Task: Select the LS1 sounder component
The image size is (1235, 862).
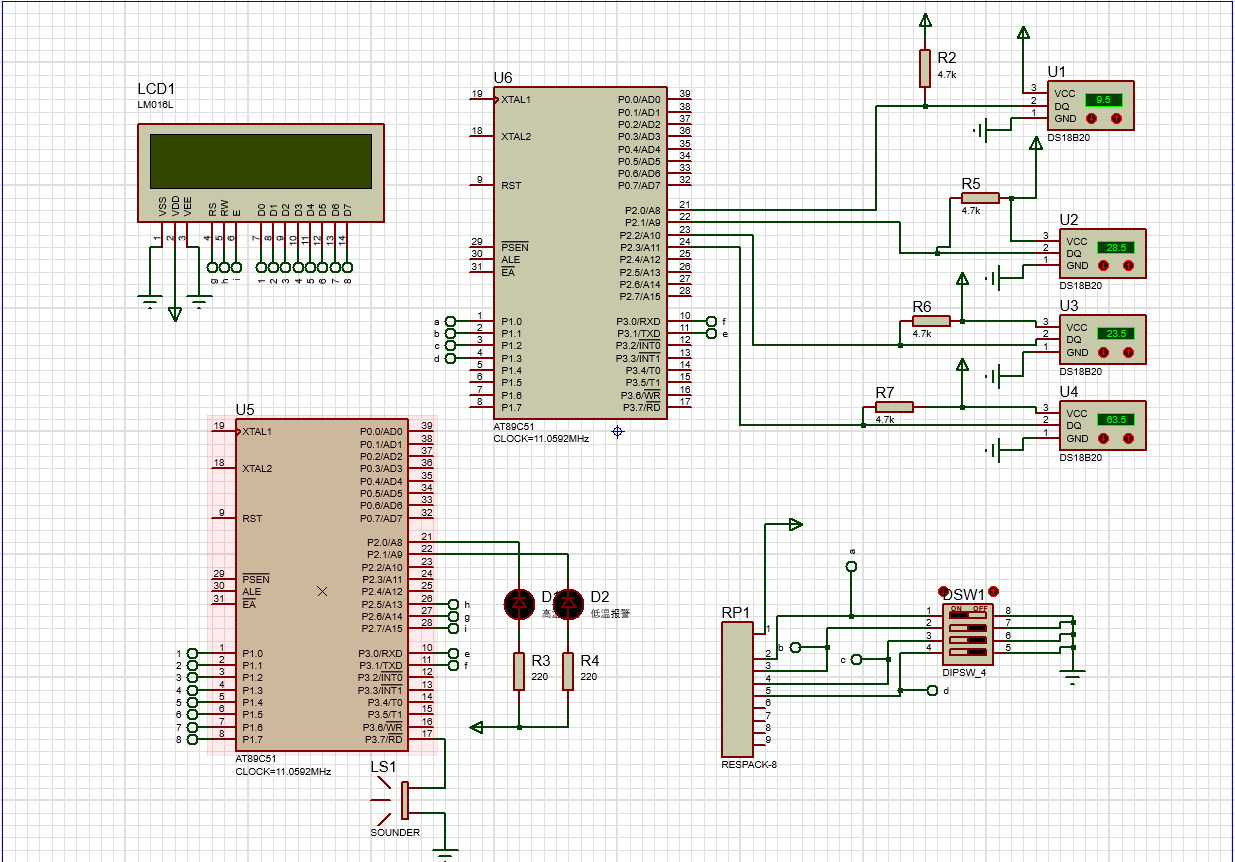Action: [x=404, y=799]
